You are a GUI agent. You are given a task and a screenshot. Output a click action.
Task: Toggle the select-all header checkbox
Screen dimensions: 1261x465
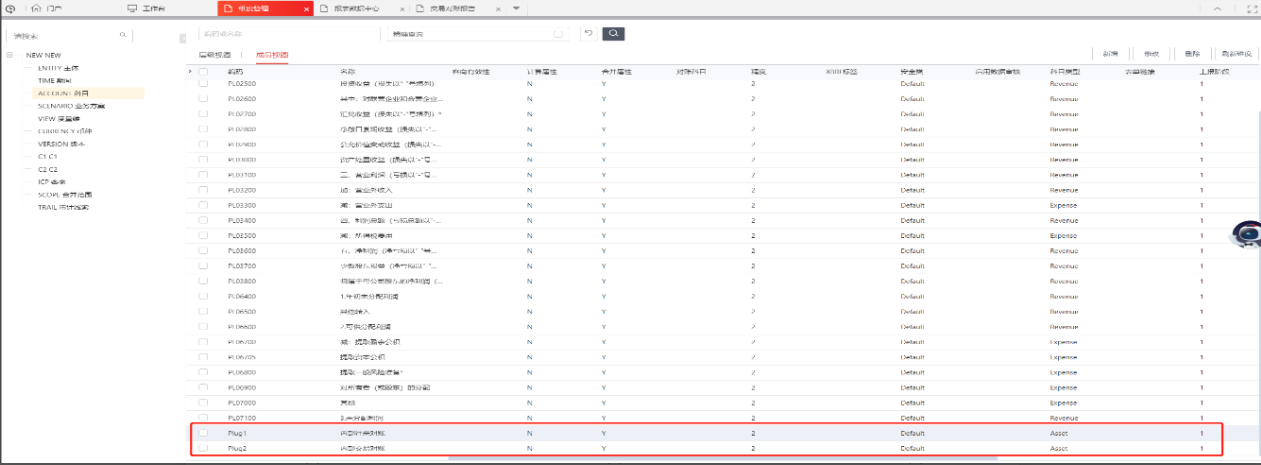click(203, 72)
